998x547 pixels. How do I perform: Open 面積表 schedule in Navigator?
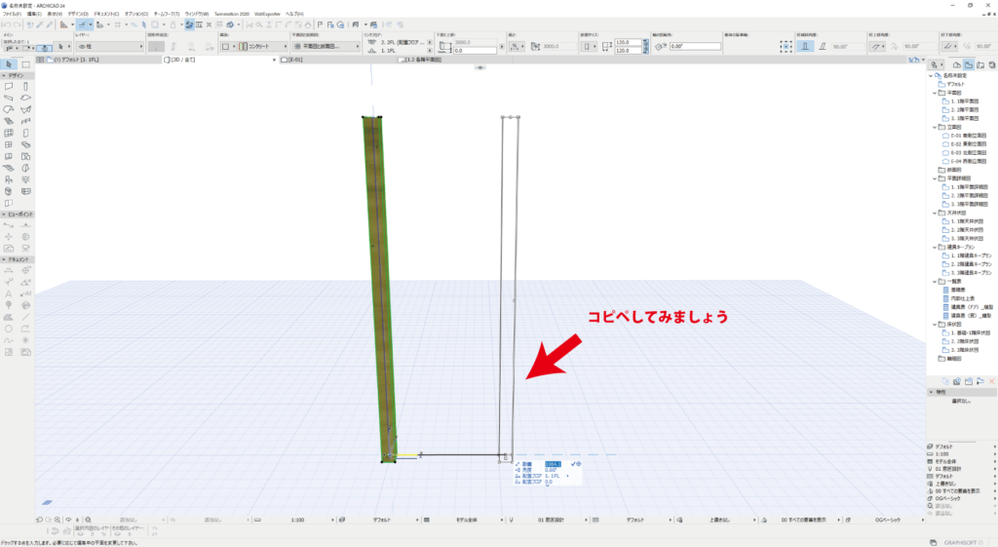(x=958, y=290)
